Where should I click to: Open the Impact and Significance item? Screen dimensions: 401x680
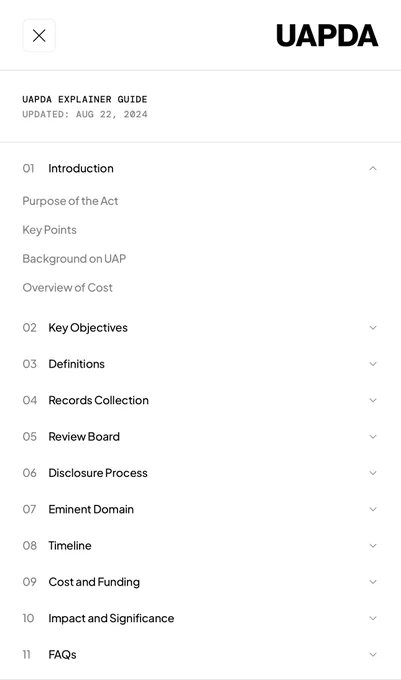click(111, 618)
